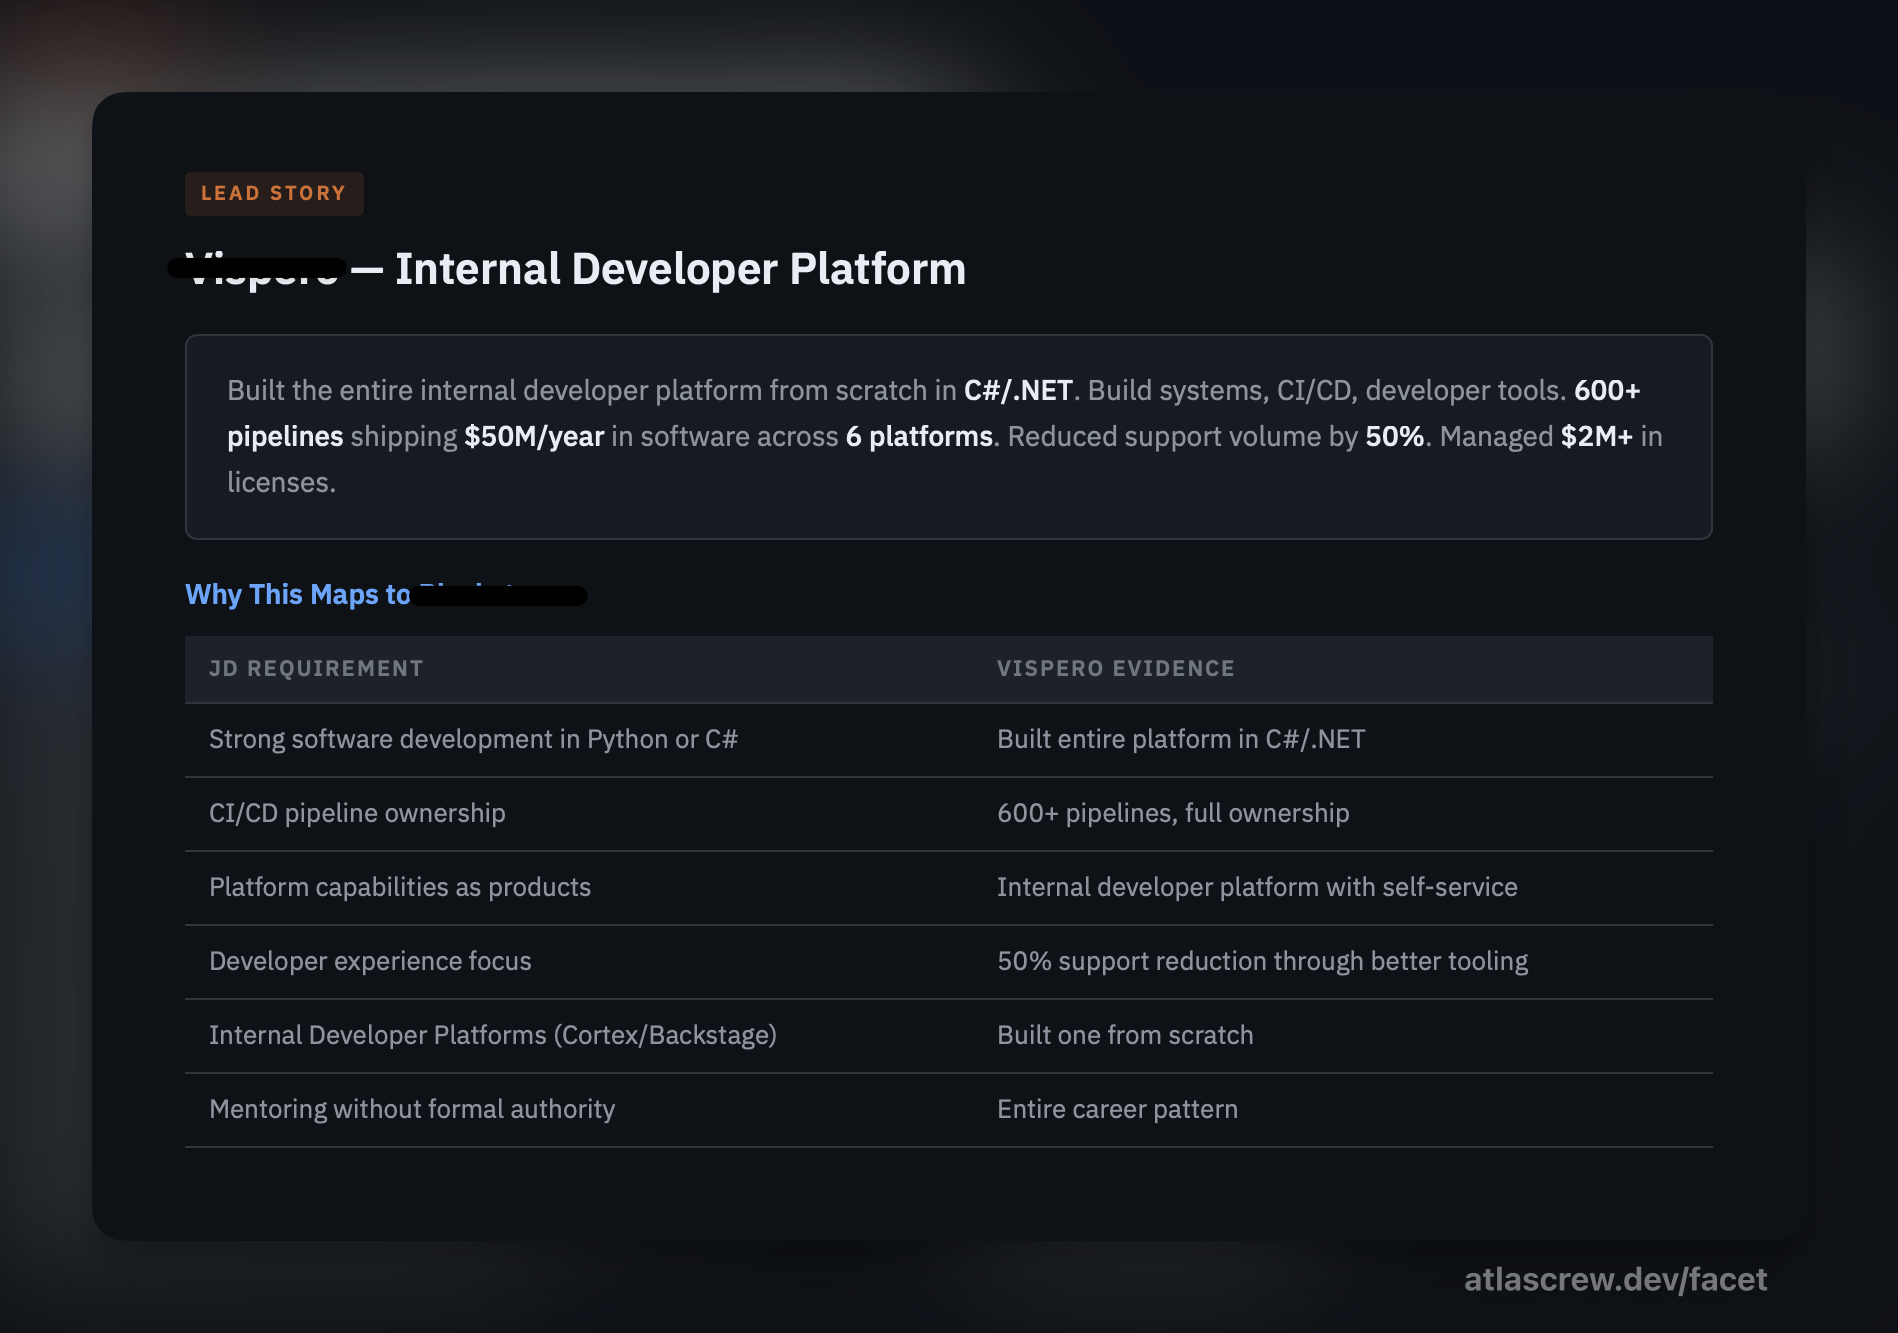Click the VISPERO EVIDENCE column header
Screen dimensions: 1898x1333
tap(1115, 668)
